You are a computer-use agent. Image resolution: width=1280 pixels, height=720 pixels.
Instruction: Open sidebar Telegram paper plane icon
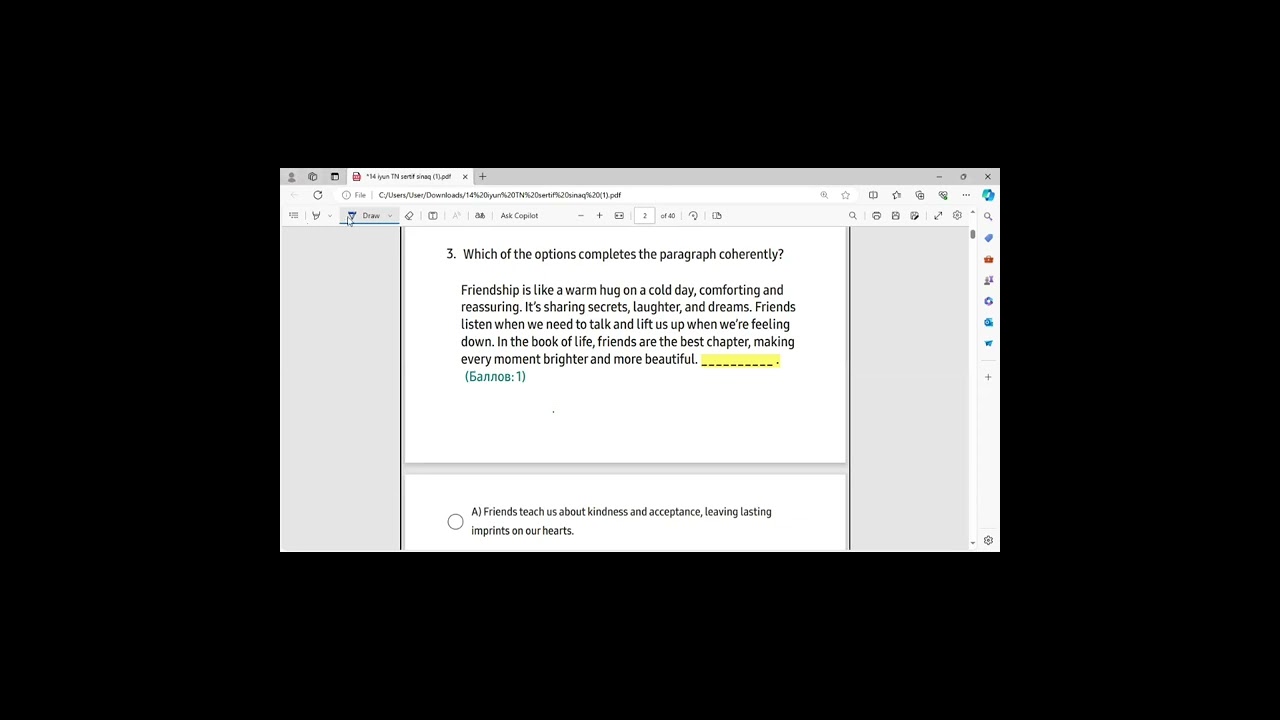click(x=988, y=343)
